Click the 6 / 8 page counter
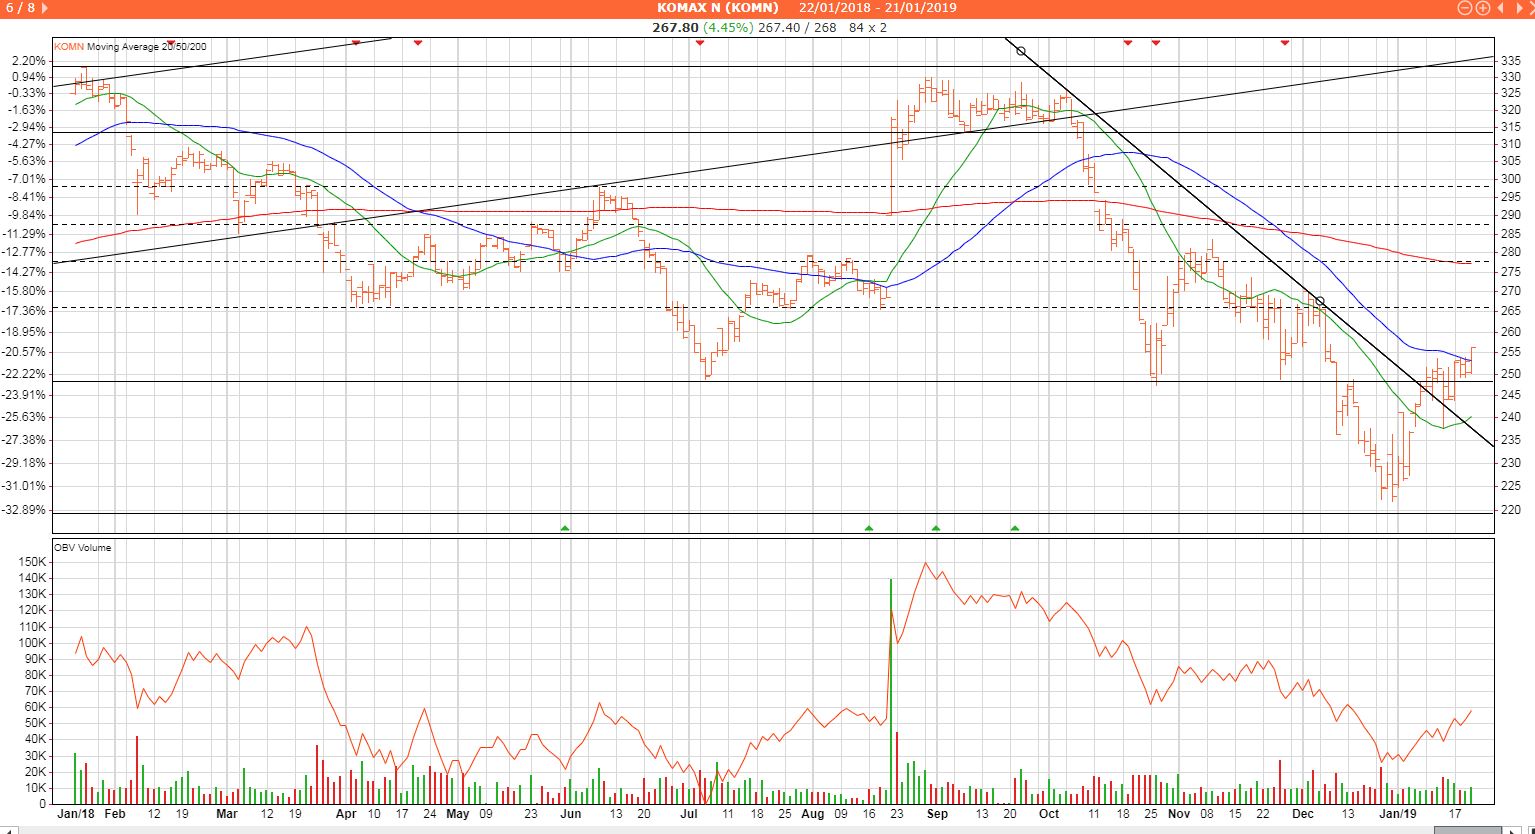The width and height of the screenshot is (1535, 834). [19, 8]
